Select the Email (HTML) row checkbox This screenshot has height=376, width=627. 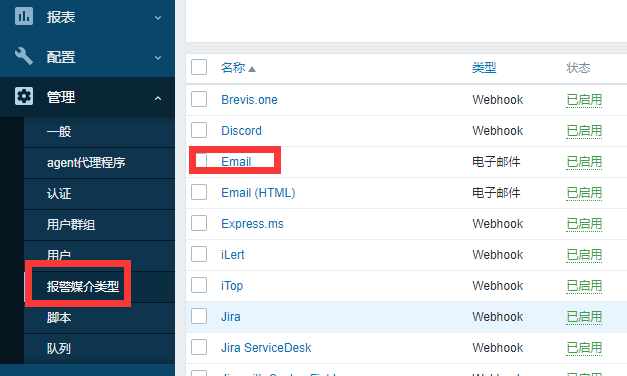click(199, 192)
